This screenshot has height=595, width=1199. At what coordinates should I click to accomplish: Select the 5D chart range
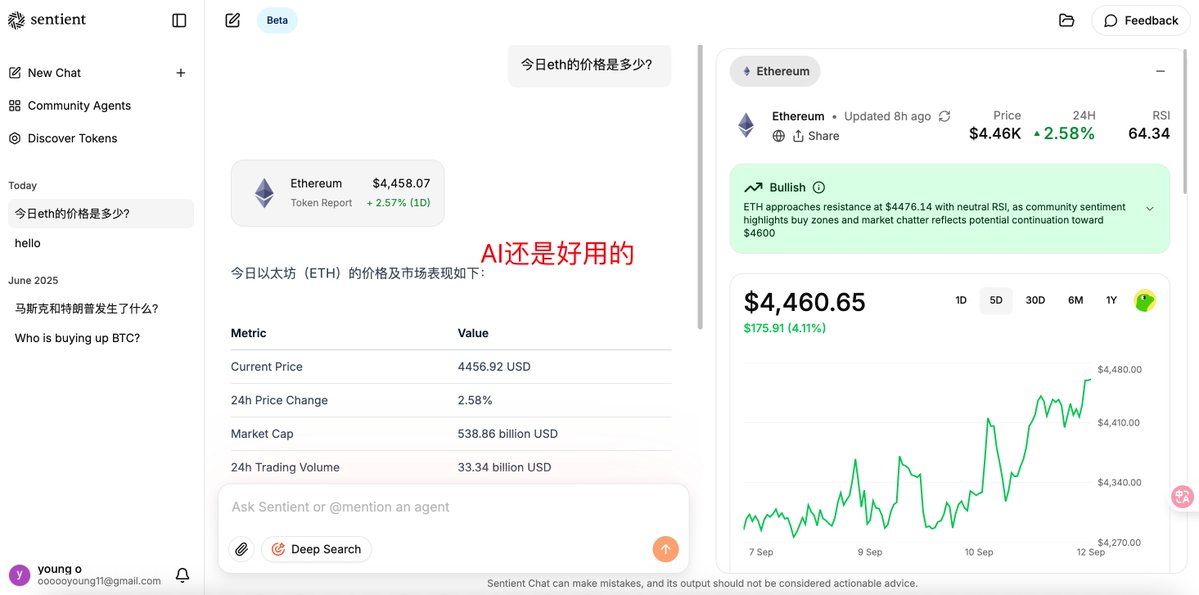(x=996, y=301)
